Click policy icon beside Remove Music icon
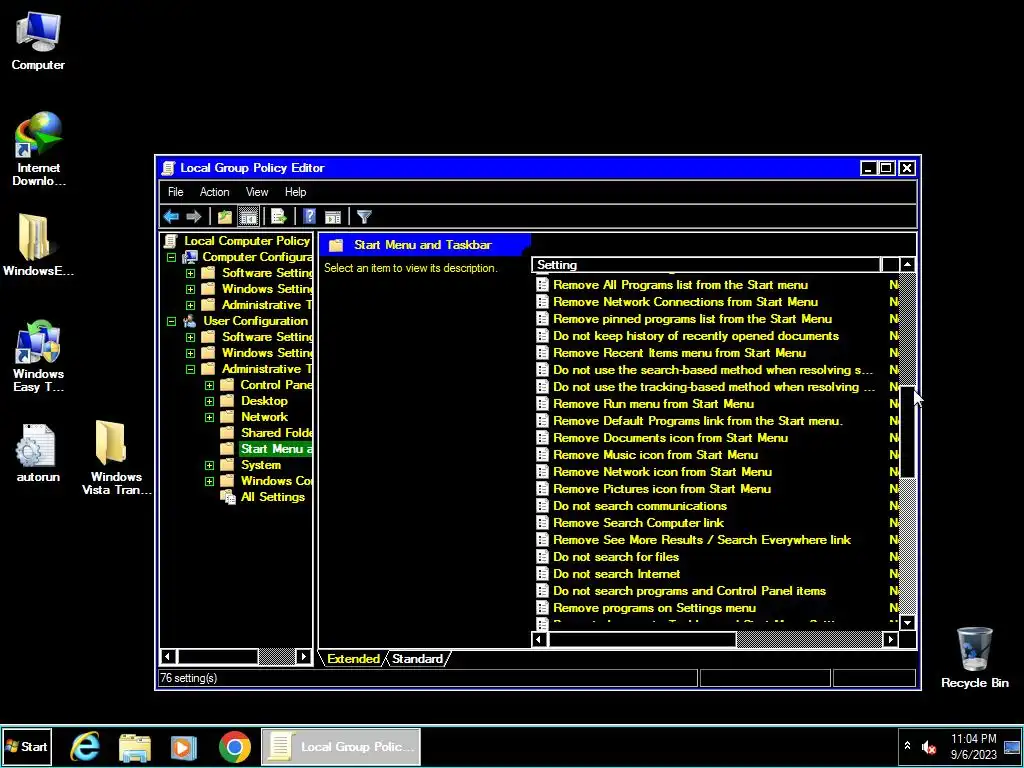1024x768 pixels. click(542, 455)
